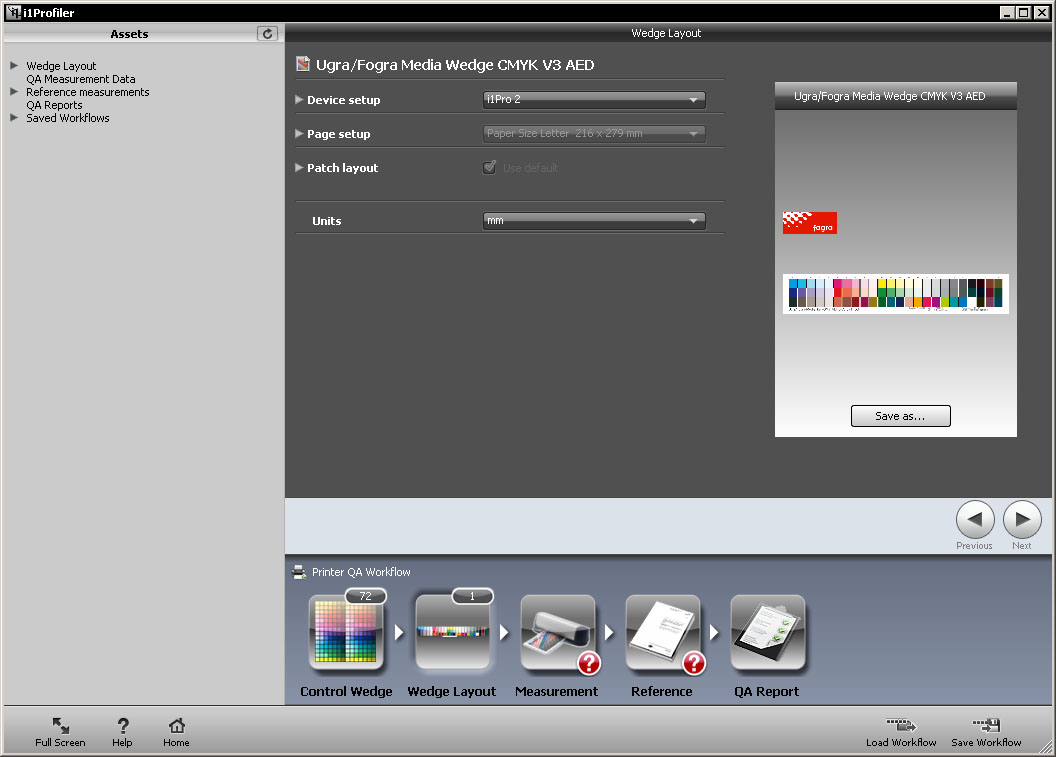Click the Save Workflow icon
This screenshot has width=1056, height=757.
[x=986, y=725]
